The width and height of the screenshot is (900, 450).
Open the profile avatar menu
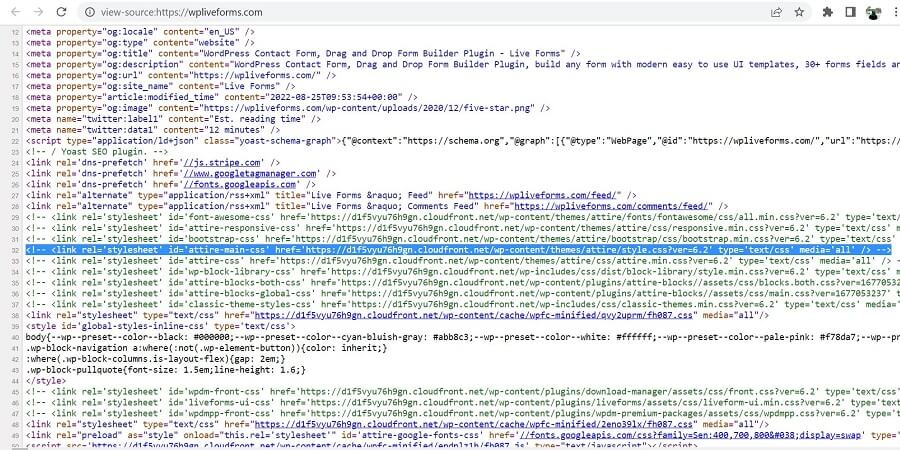coord(874,13)
